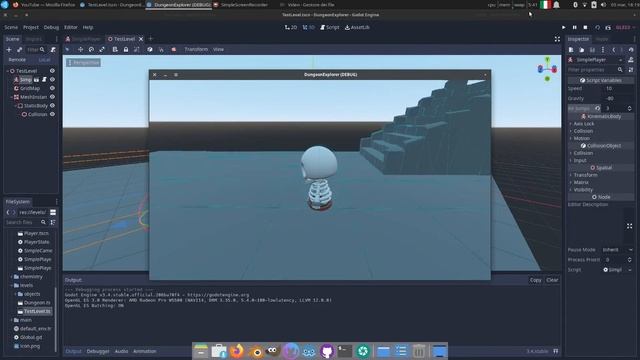Click the script icon on SimplePlayer node

[44, 80]
